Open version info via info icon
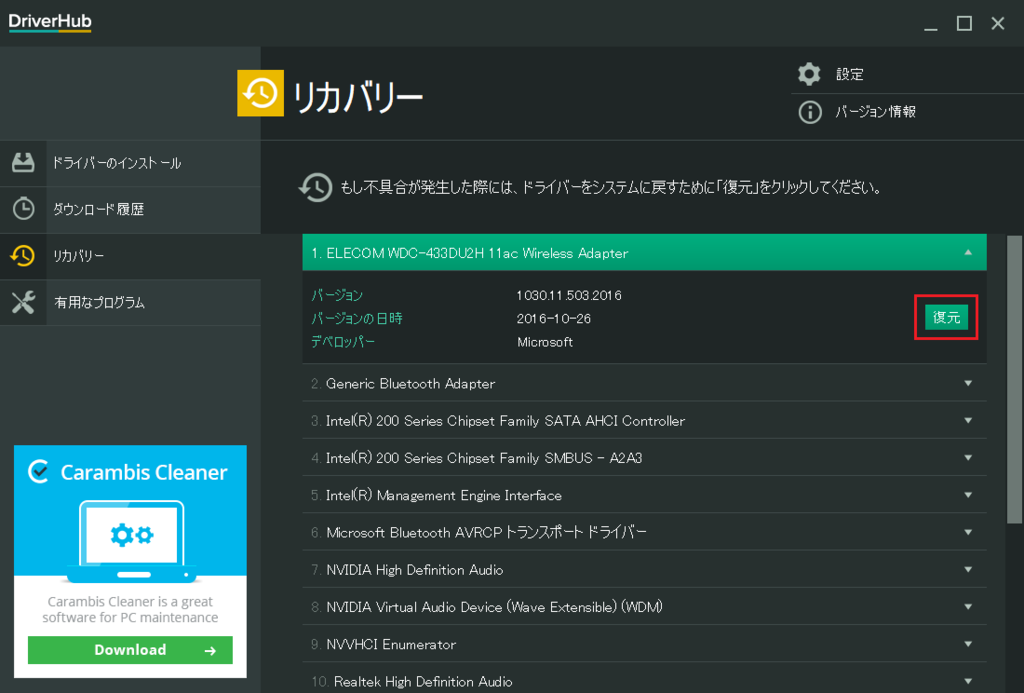 pyautogui.click(x=809, y=112)
